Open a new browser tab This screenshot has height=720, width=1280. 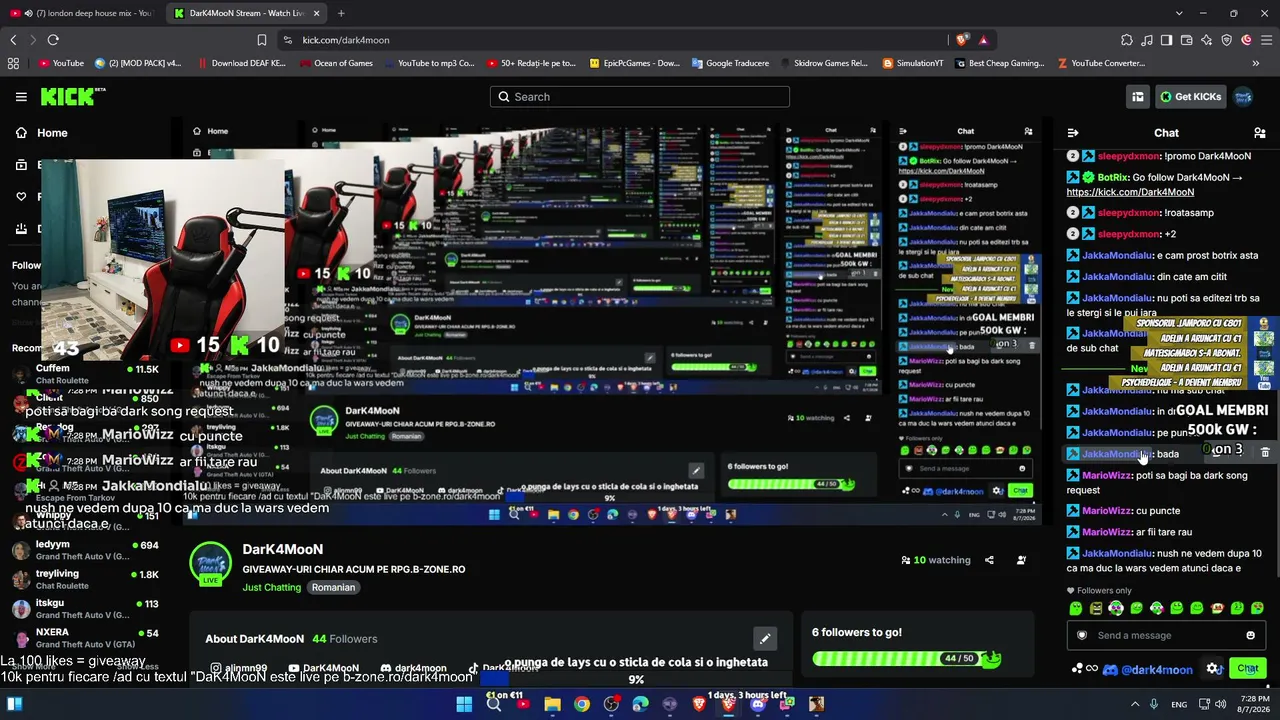[x=341, y=13]
